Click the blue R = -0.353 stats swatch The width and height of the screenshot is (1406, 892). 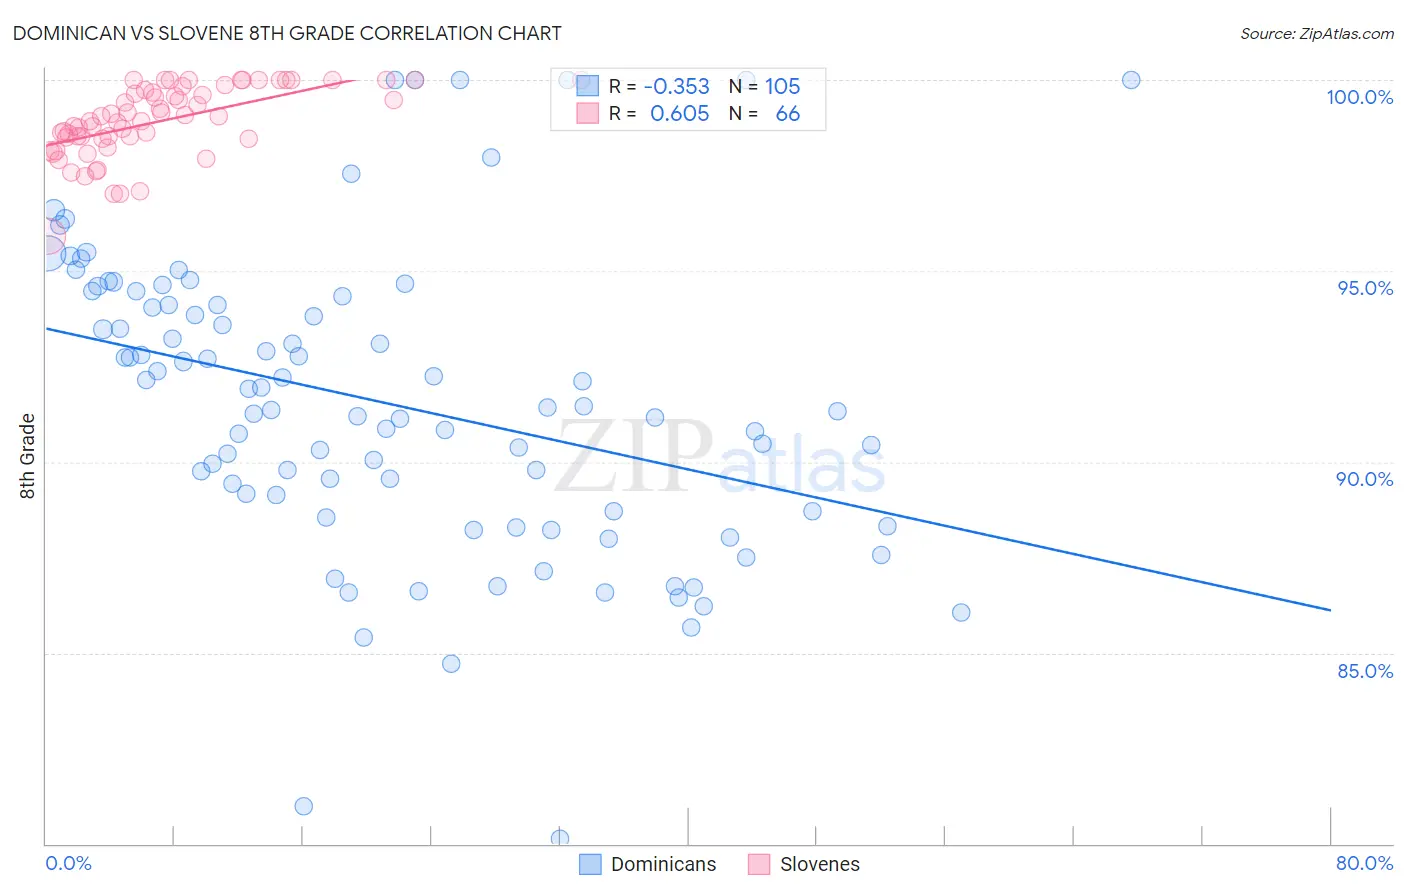click(587, 86)
